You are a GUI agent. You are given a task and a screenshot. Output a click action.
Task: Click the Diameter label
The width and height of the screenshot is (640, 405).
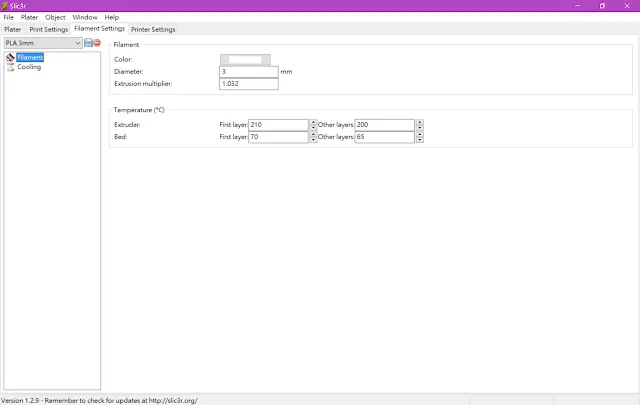tap(129, 71)
